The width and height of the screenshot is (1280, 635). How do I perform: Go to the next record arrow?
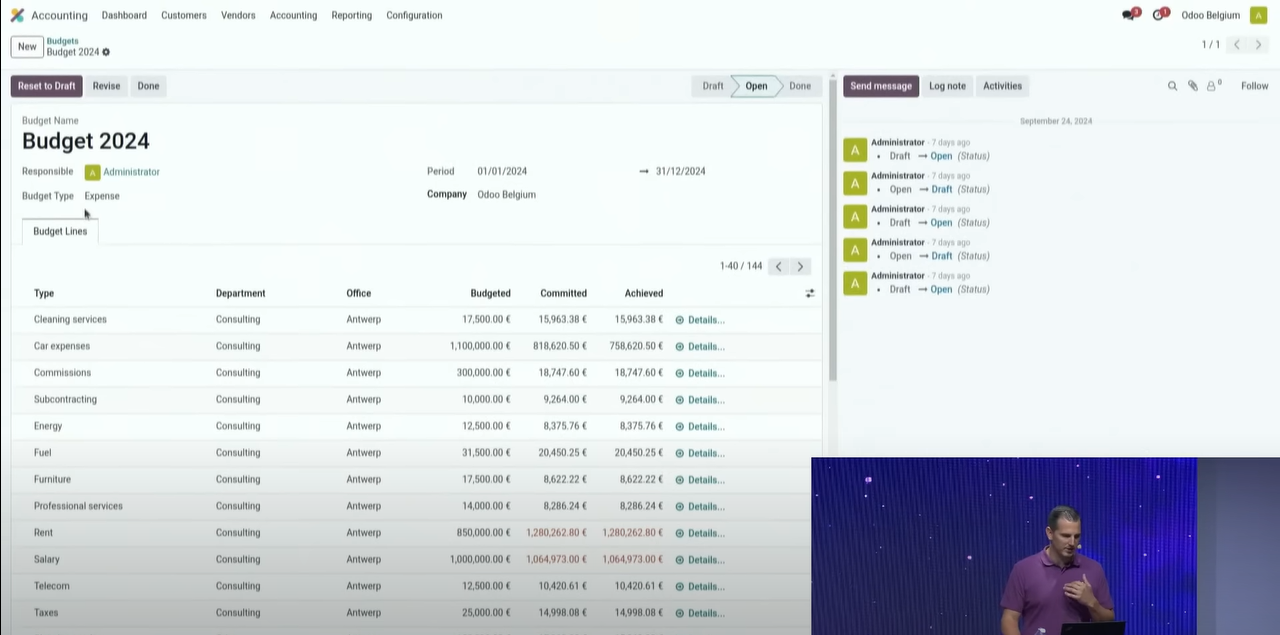click(1259, 45)
